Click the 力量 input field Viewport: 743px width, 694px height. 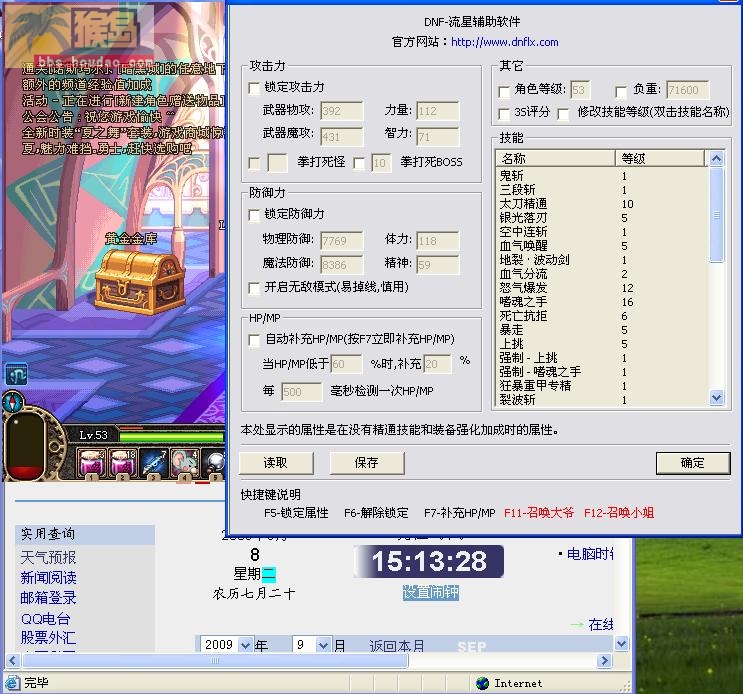coord(438,111)
